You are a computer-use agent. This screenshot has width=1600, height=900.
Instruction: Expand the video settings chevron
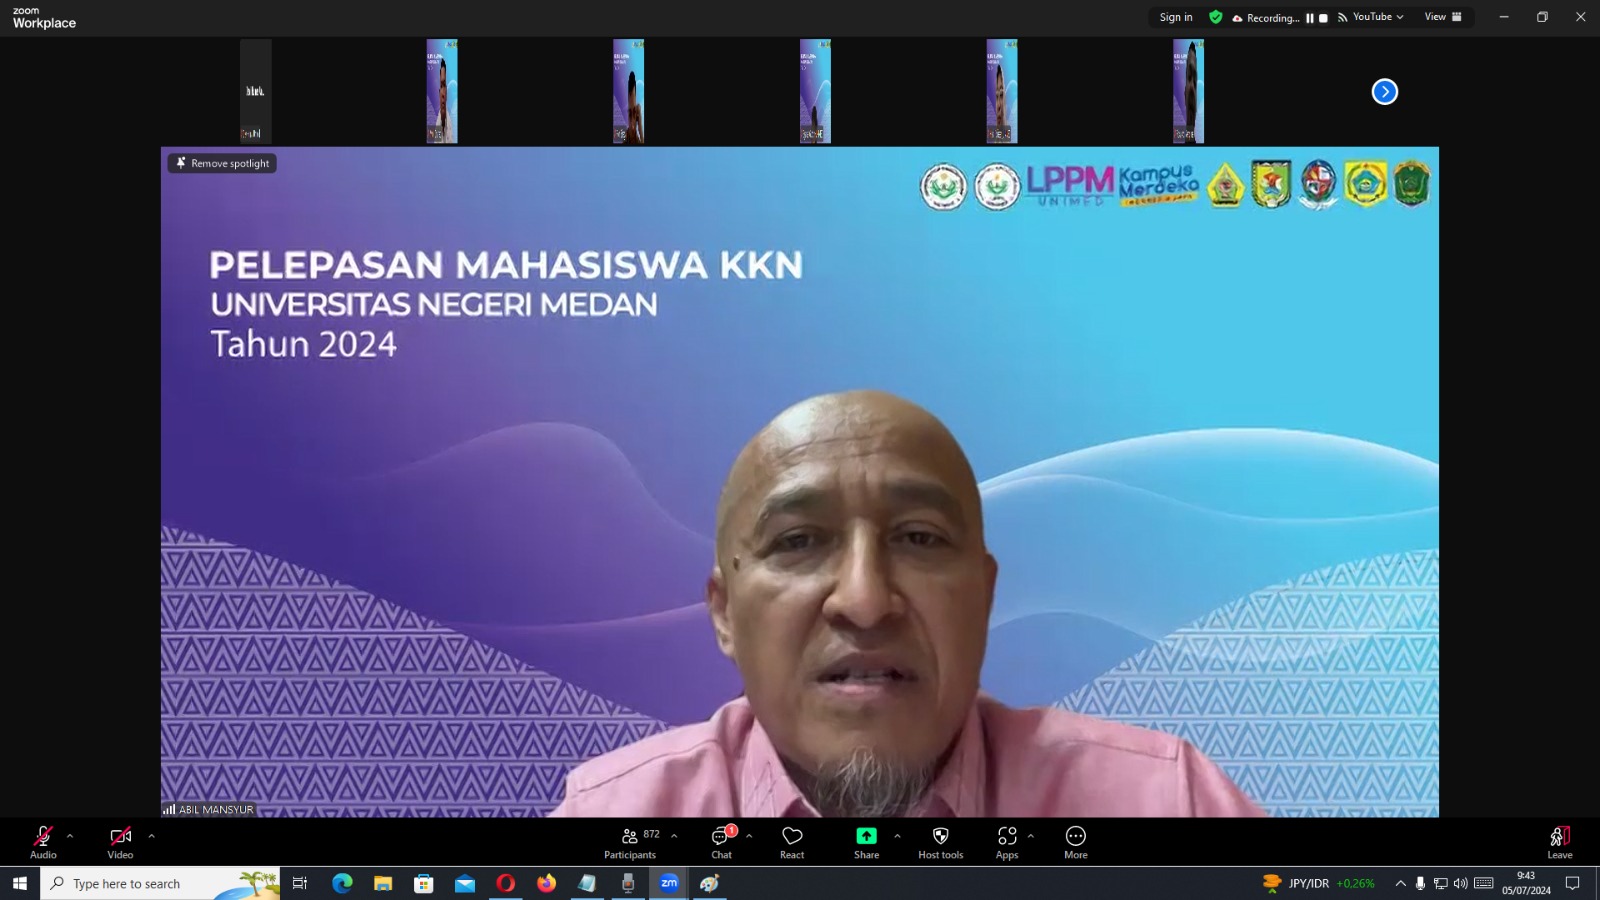(x=150, y=836)
